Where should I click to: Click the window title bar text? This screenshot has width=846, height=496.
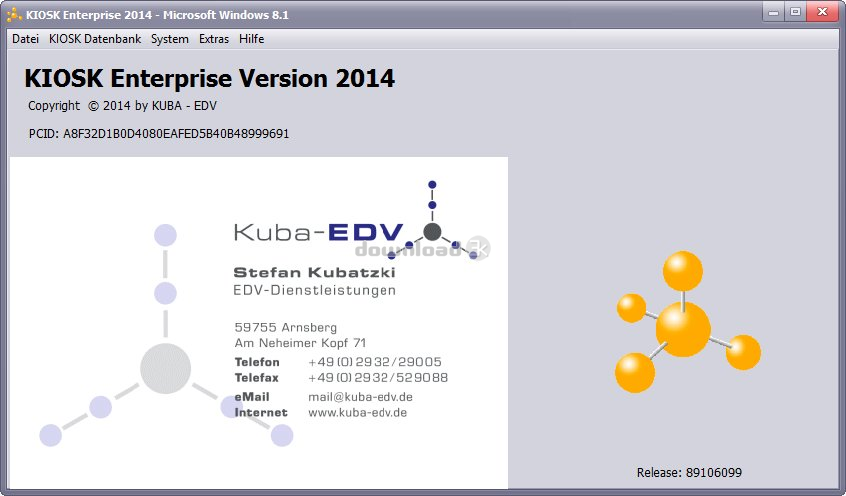coord(157,15)
